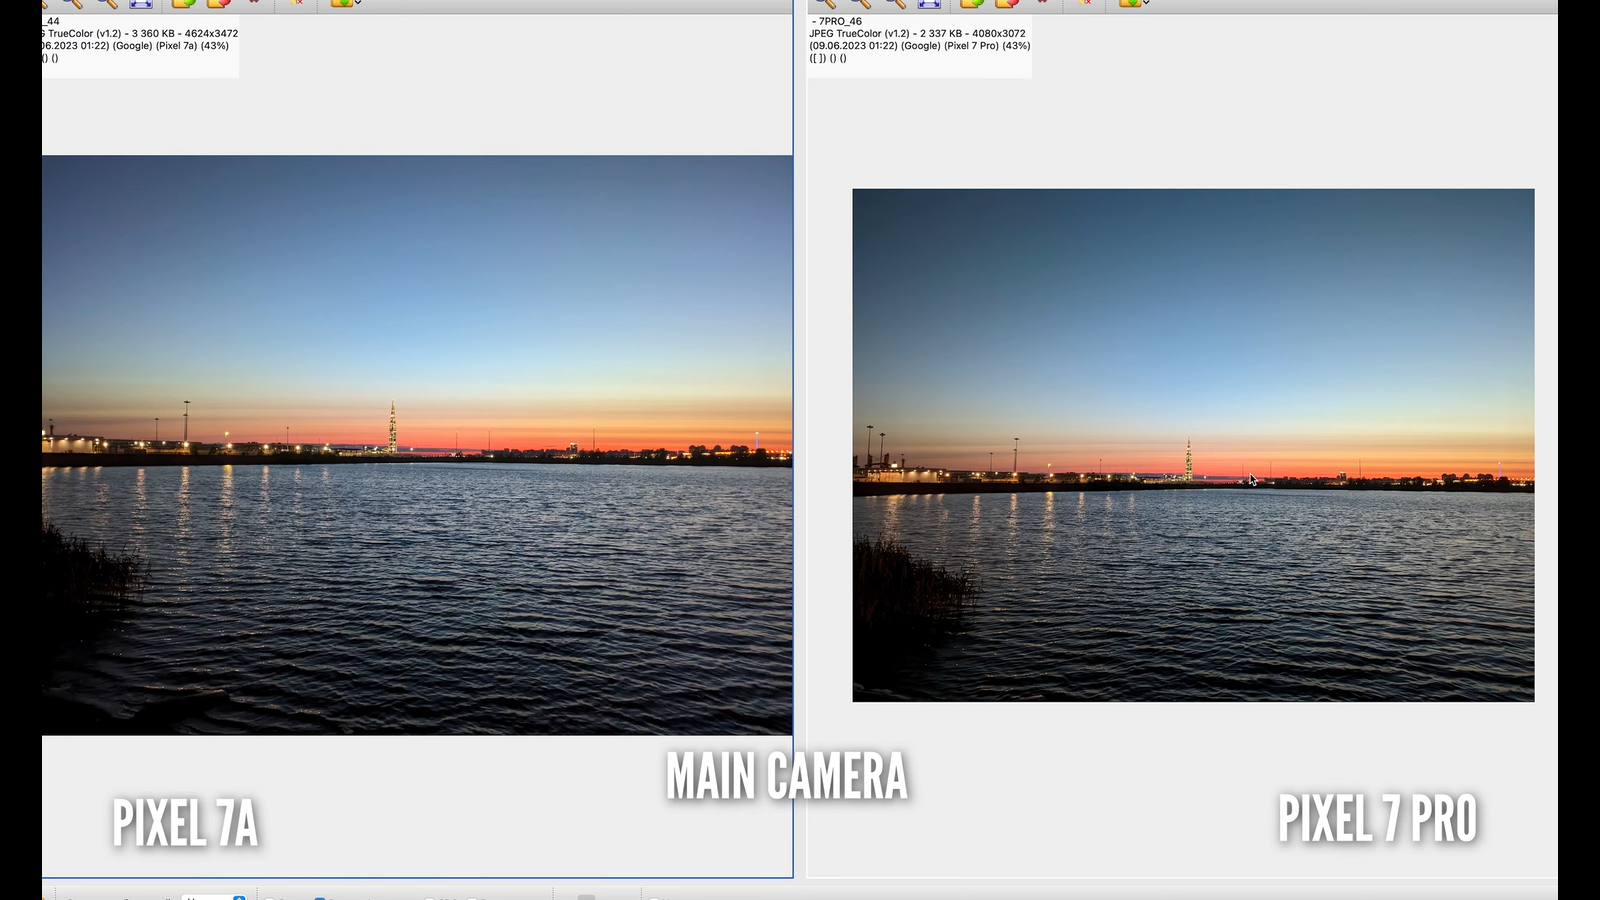Click the Pixel 7 Pro sunset photo
Image resolution: width=1600 pixels, height=900 pixels.
[1193, 445]
